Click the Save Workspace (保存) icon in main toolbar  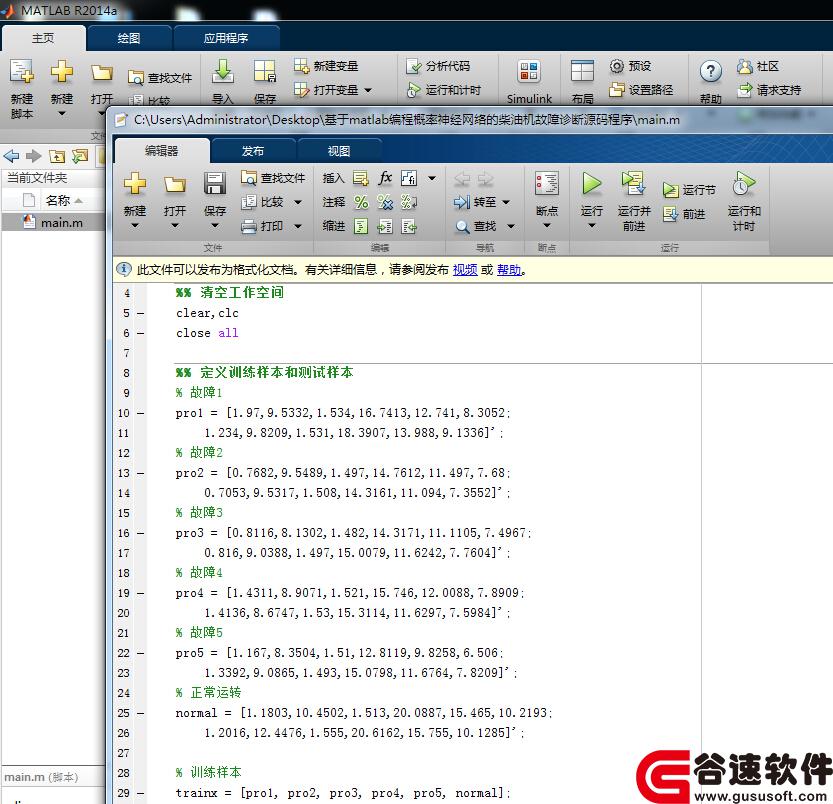[x=265, y=72]
